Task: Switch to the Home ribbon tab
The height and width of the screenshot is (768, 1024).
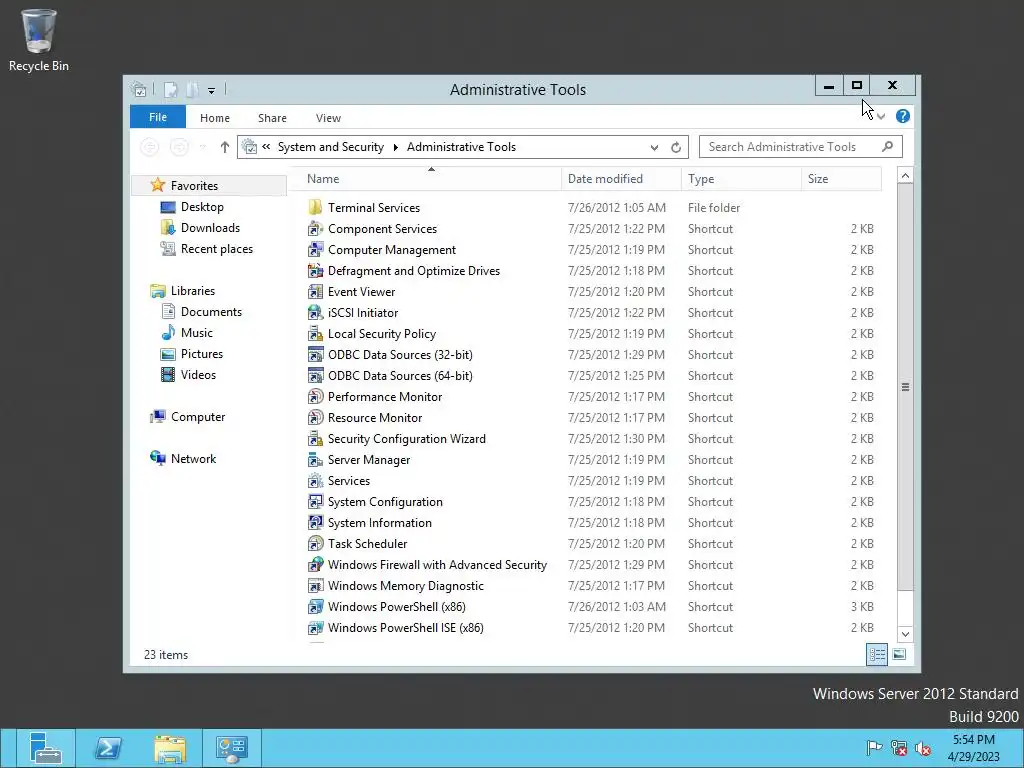Action: (215, 118)
